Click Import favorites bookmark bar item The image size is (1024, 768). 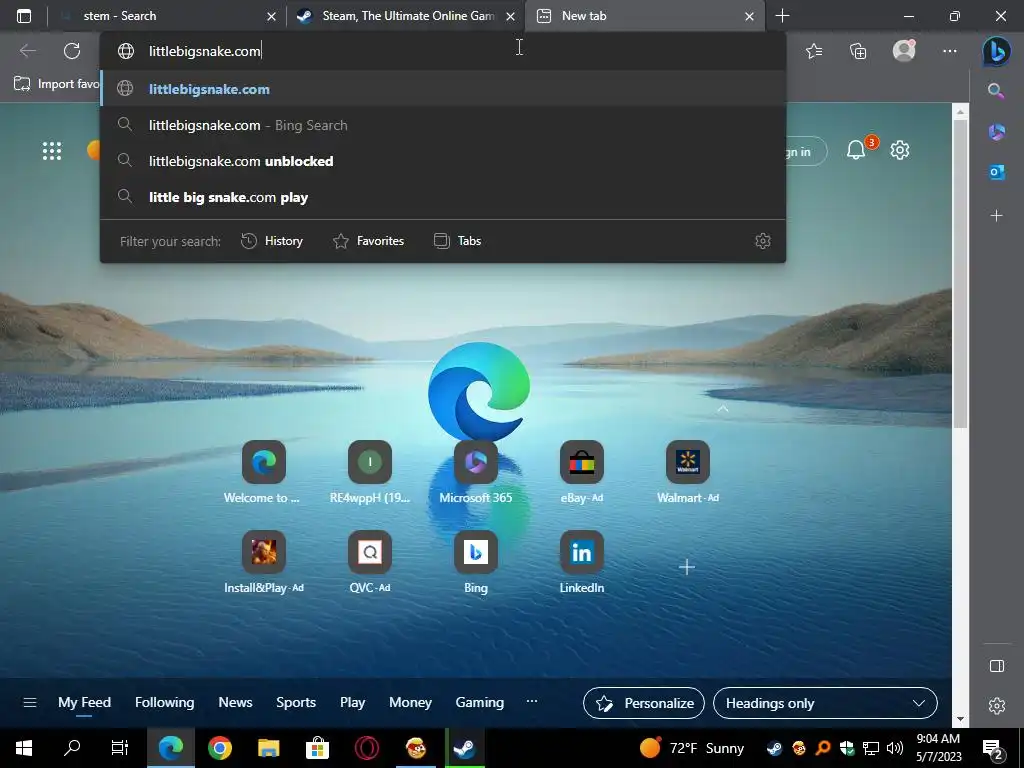[56, 84]
